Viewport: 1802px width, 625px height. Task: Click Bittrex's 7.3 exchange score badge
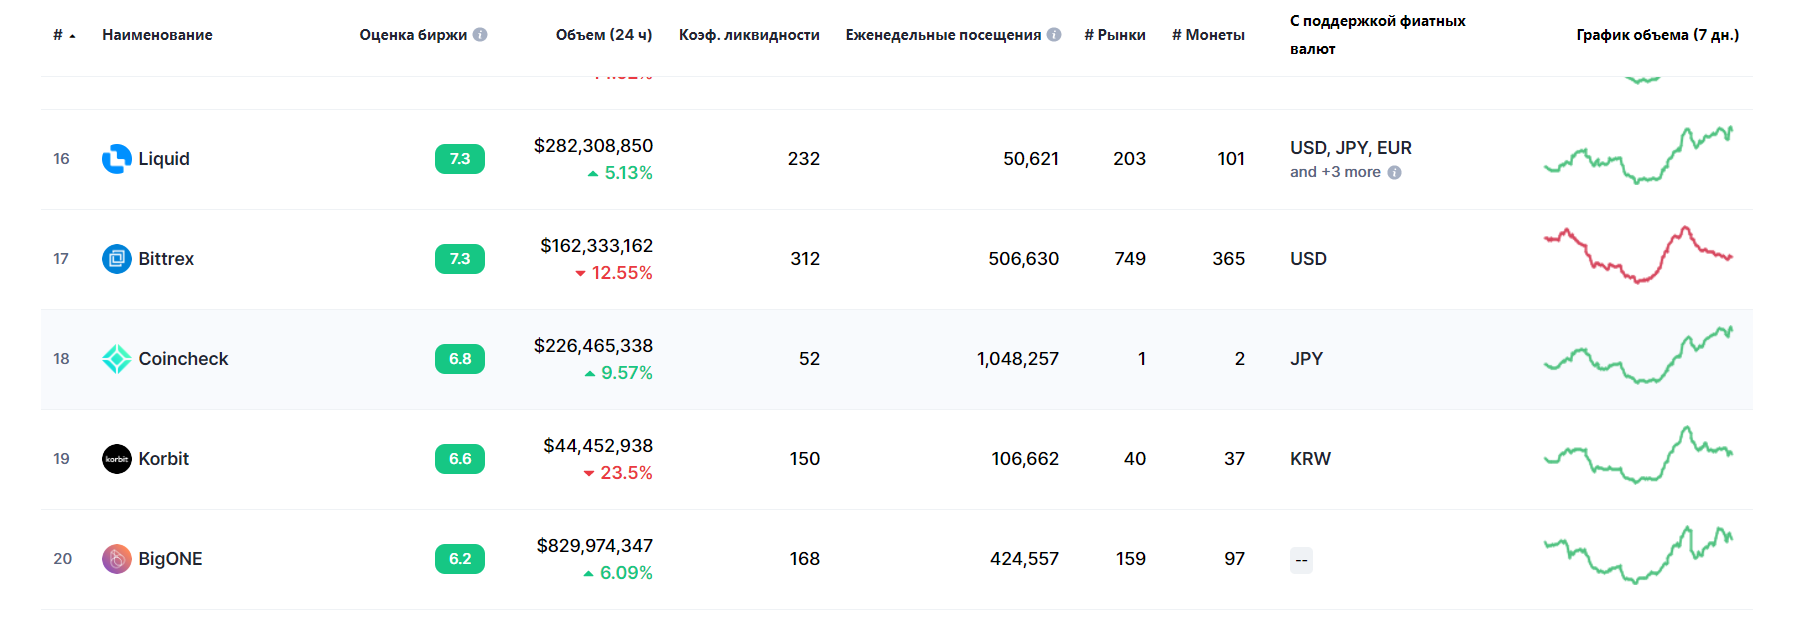pos(460,259)
